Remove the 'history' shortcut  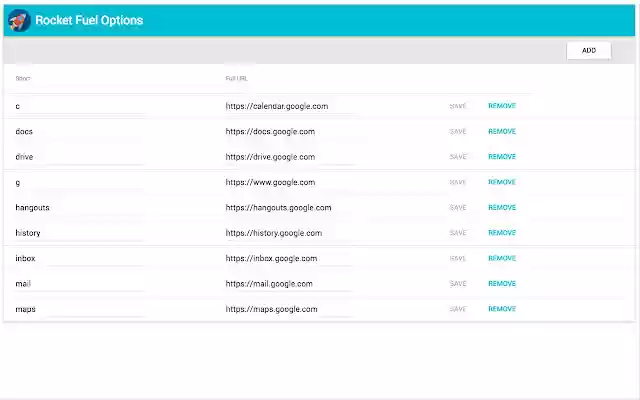point(502,233)
